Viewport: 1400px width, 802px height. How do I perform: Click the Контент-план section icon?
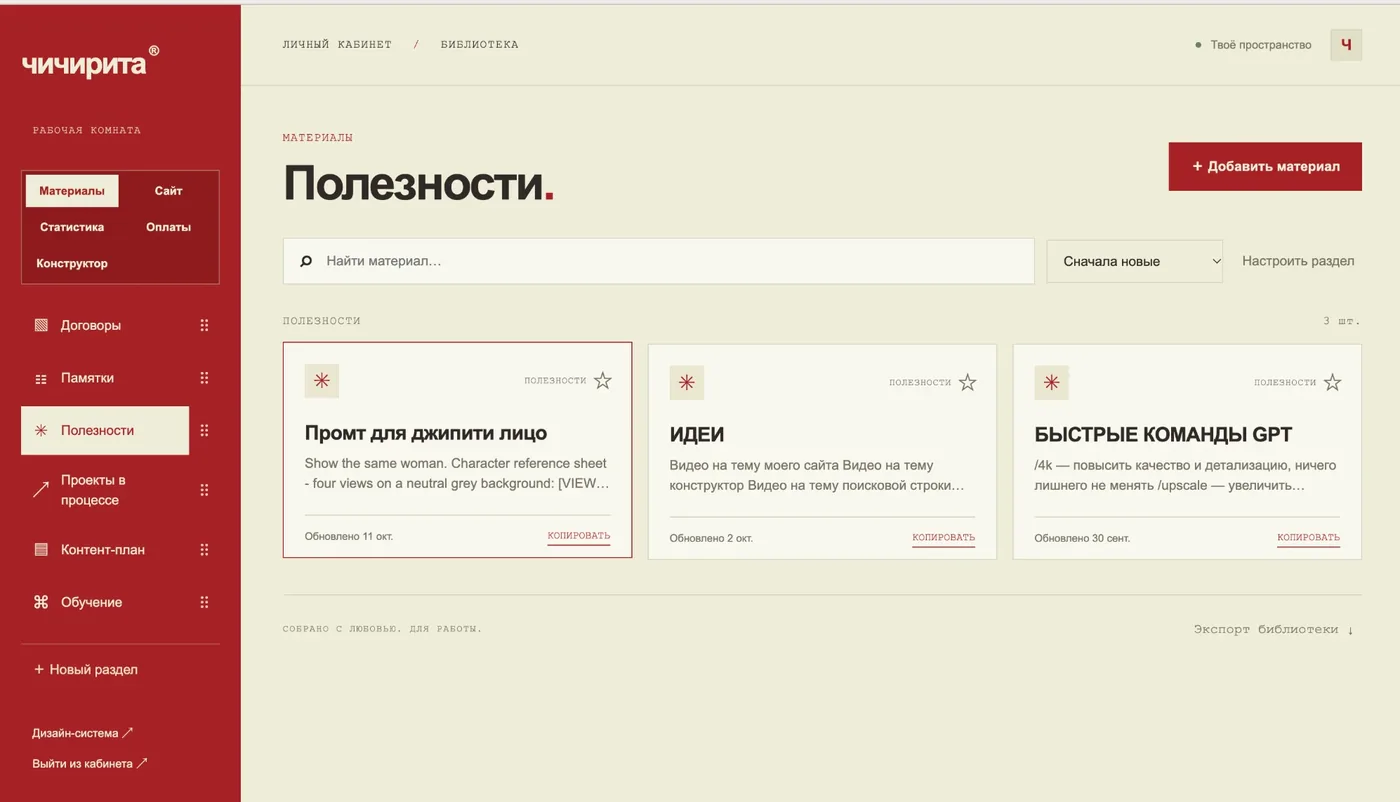pyautogui.click(x=41, y=549)
